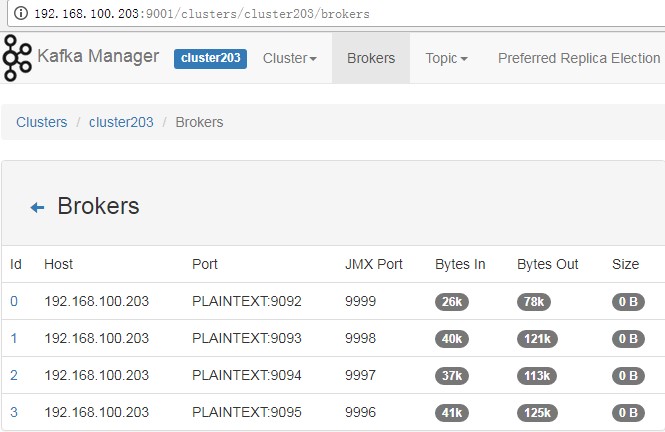Click the site info icon in address bar

click(x=21, y=13)
